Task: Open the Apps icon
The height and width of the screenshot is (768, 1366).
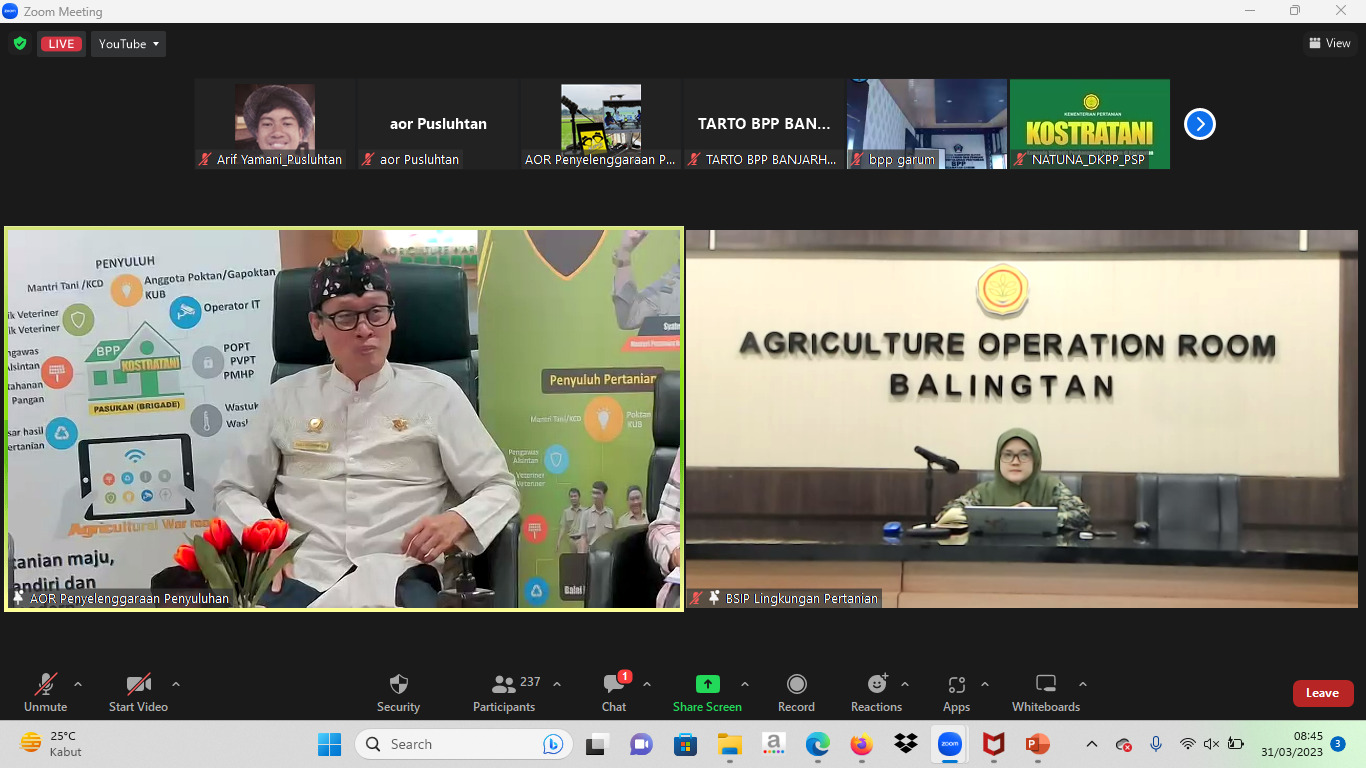Action: point(956,684)
